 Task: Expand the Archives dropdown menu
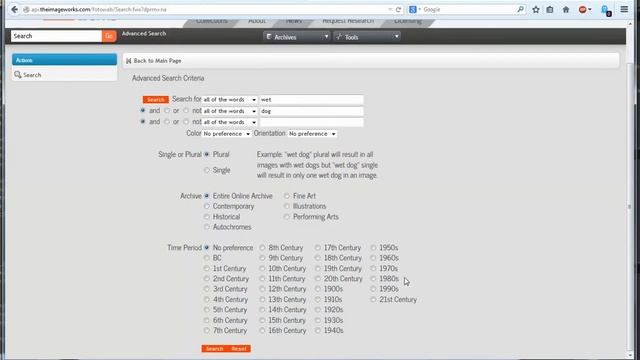point(297,37)
